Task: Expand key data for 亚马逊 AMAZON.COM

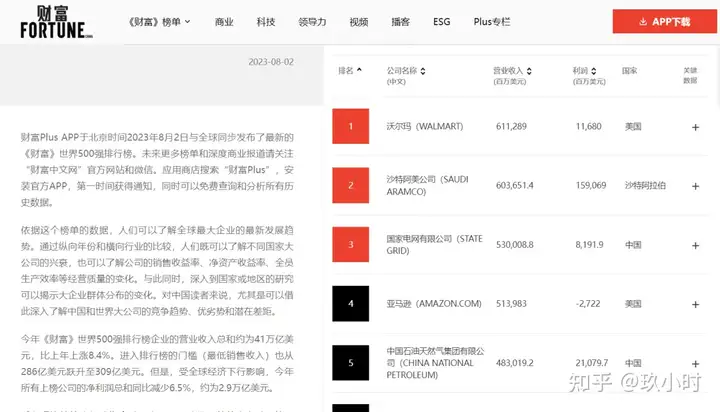Action: coord(696,304)
